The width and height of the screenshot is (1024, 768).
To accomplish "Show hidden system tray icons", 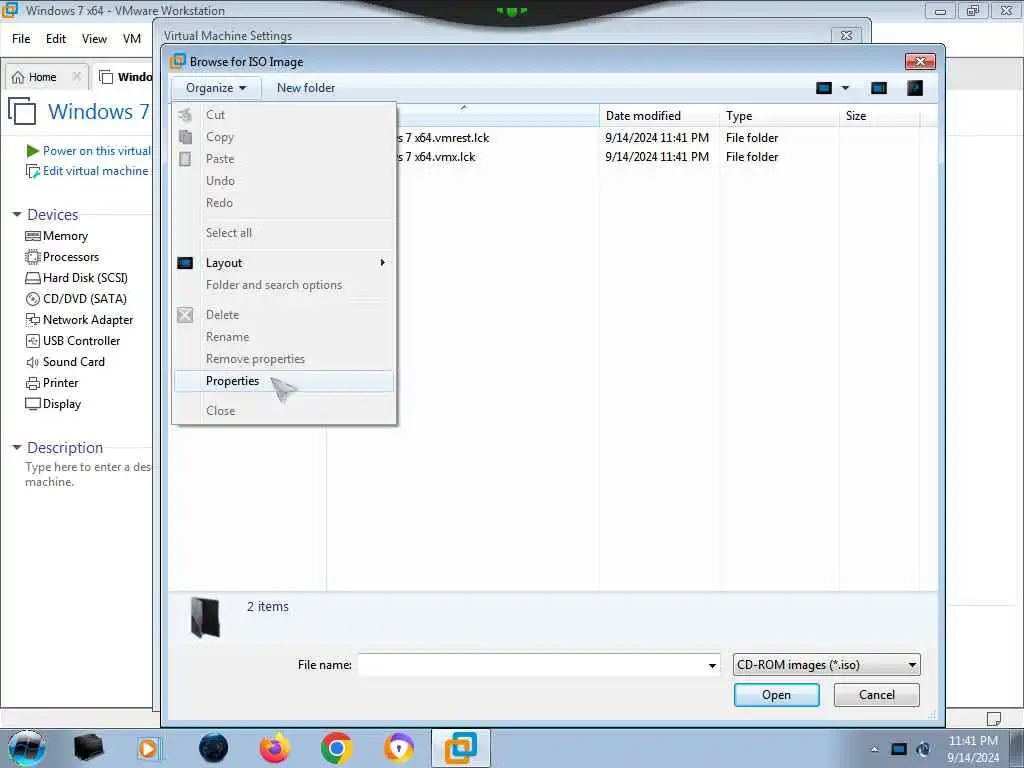I will coord(874,750).
